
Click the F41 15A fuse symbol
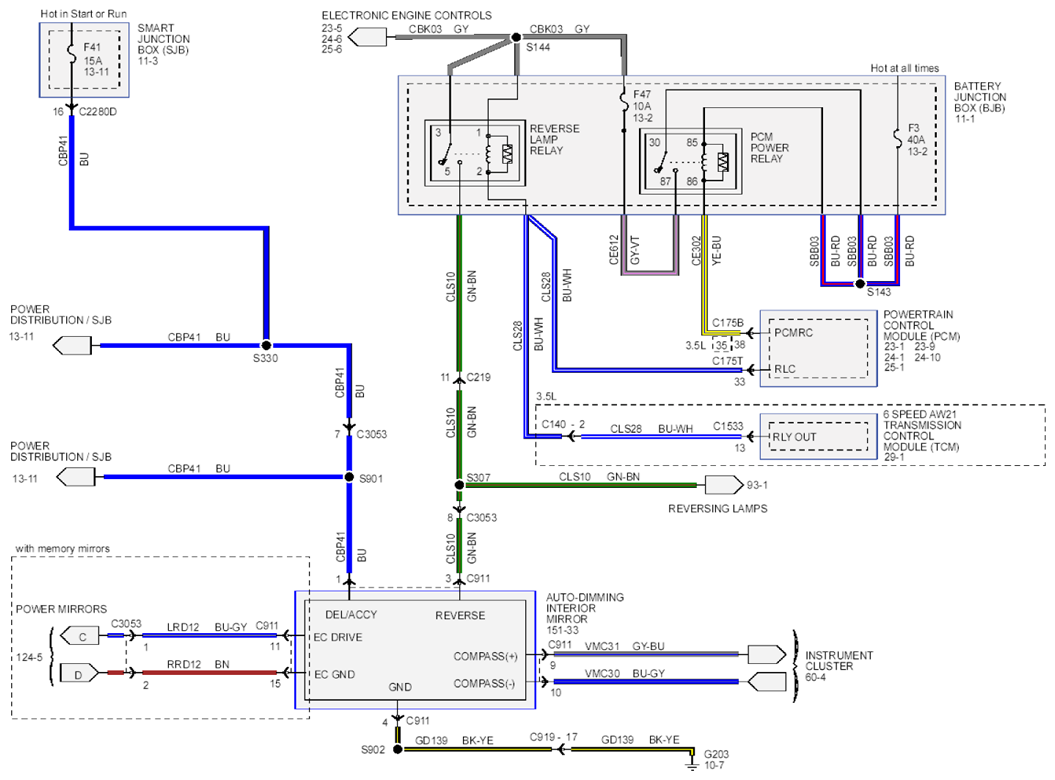(x=72, y=55)
